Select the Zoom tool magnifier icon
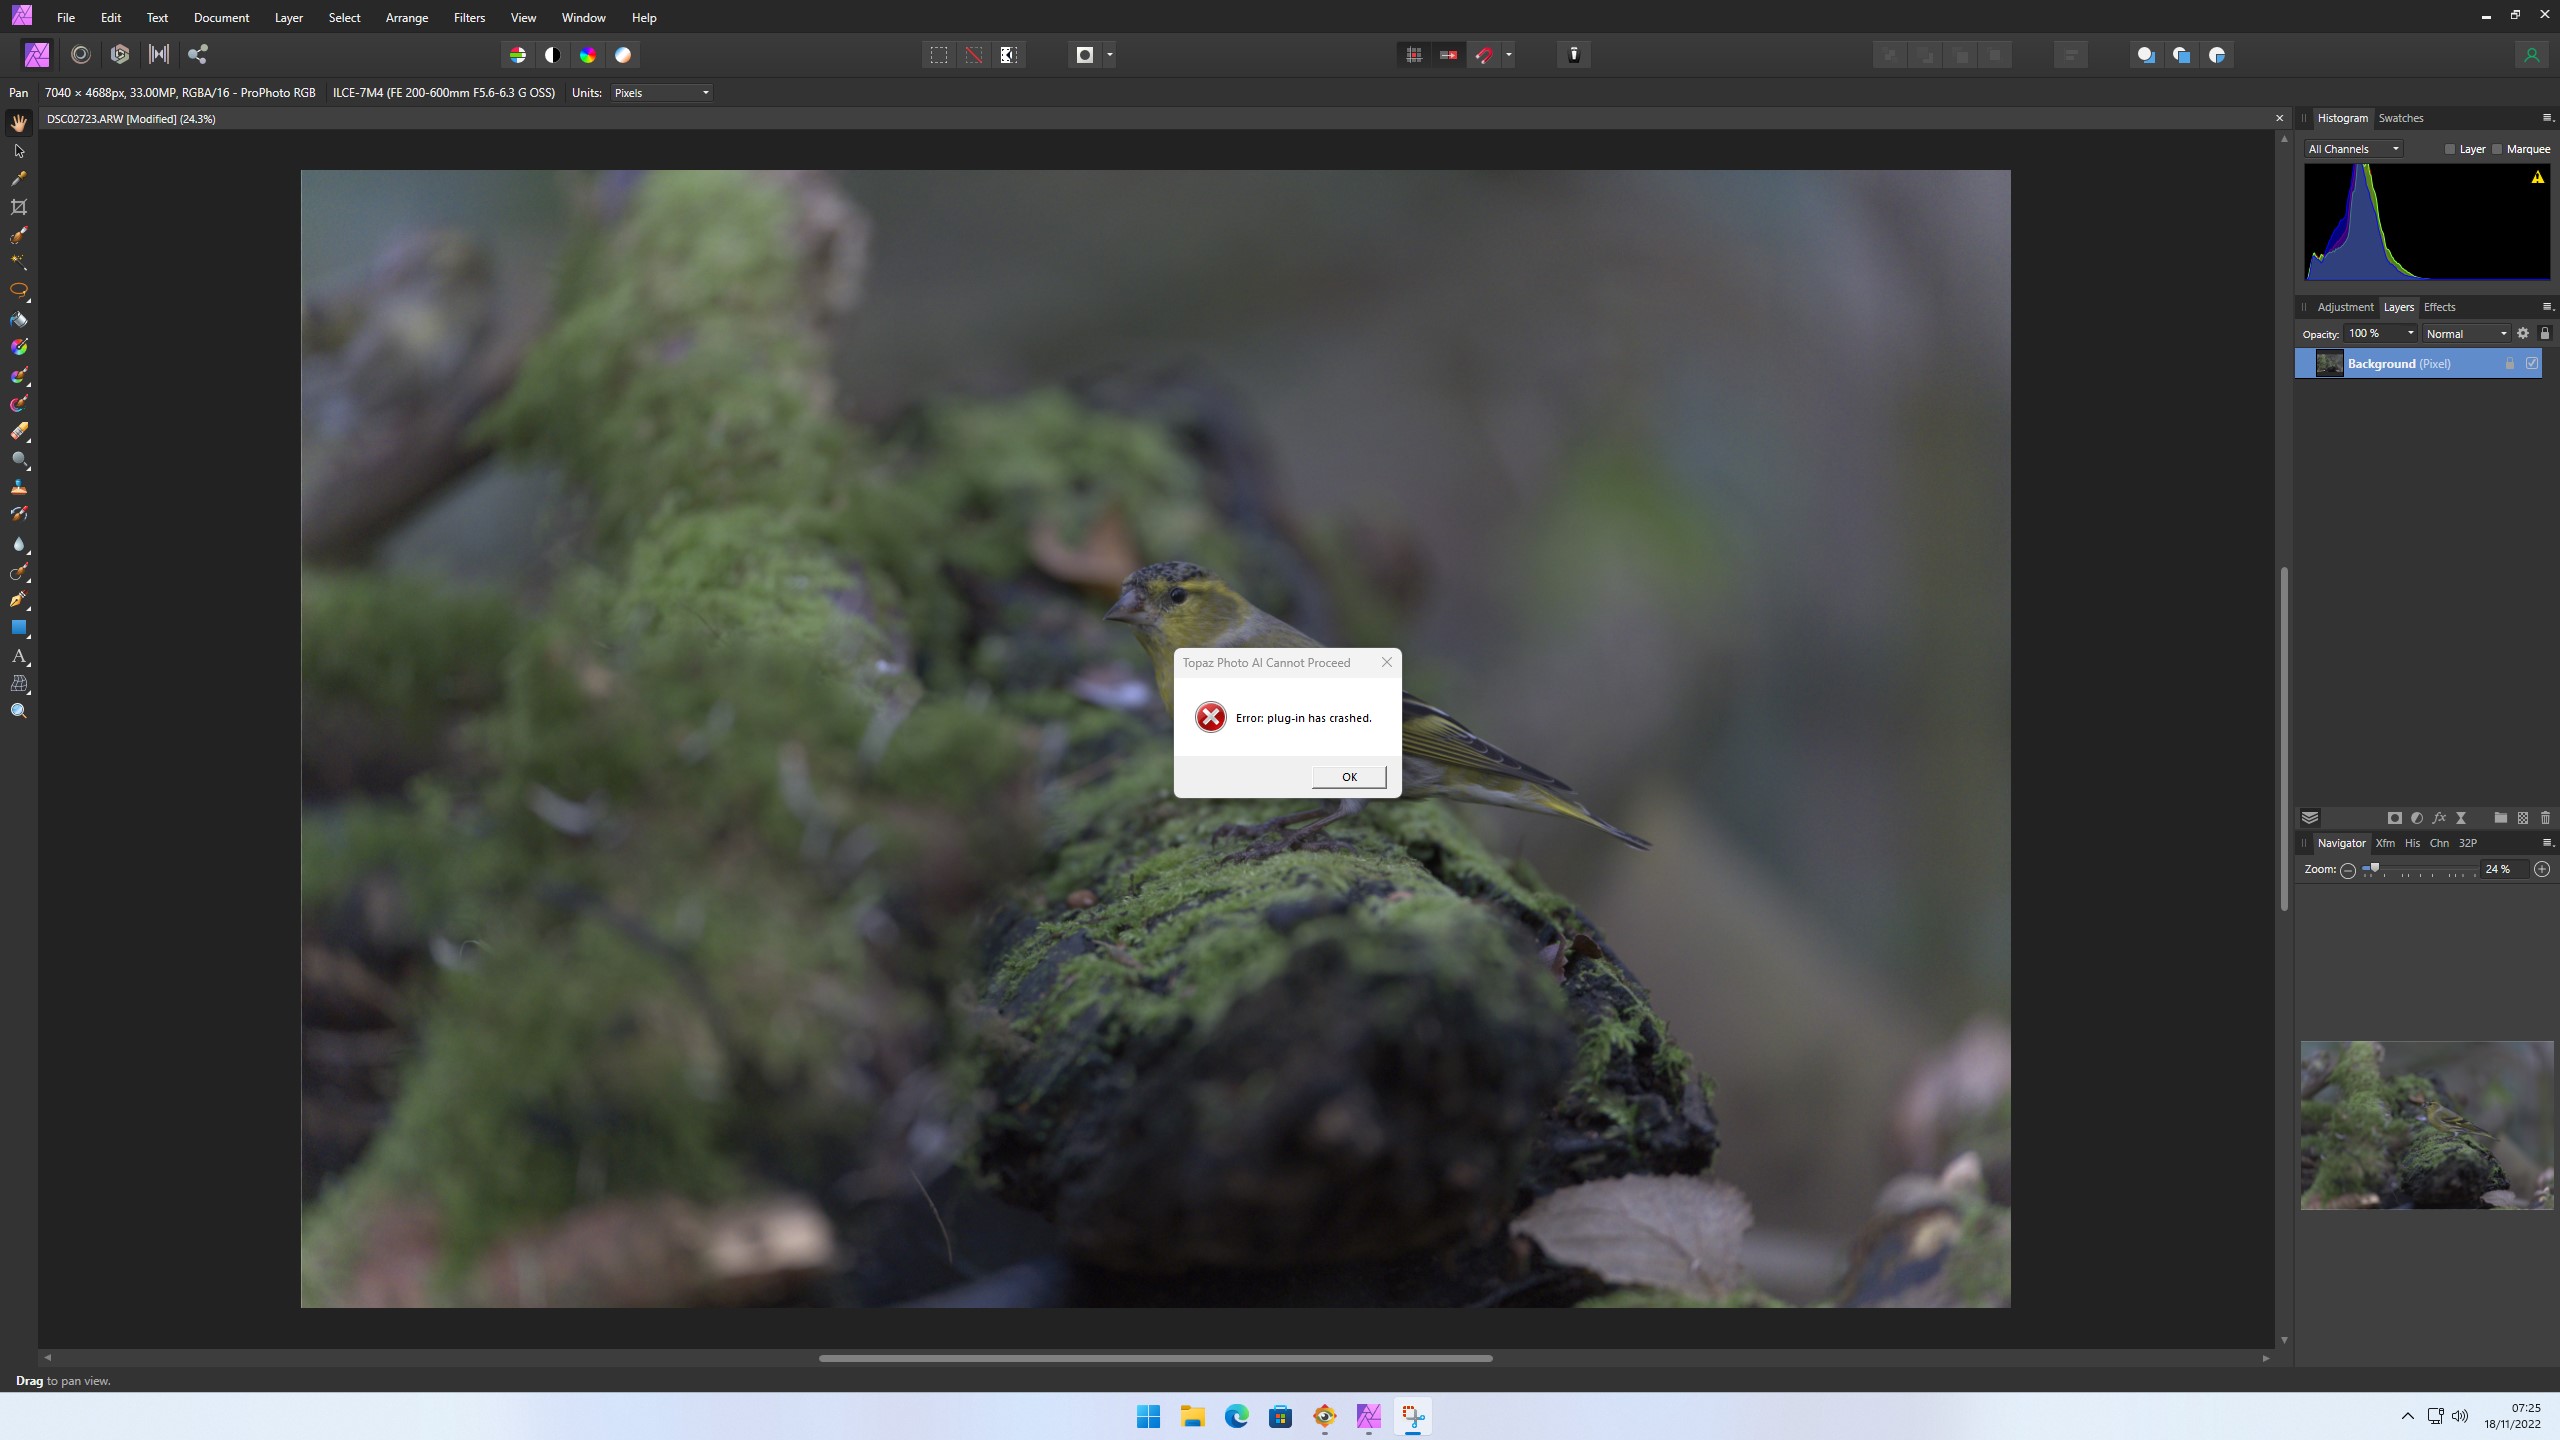The image size is (2560, 1440). click(x=19, y=711)
